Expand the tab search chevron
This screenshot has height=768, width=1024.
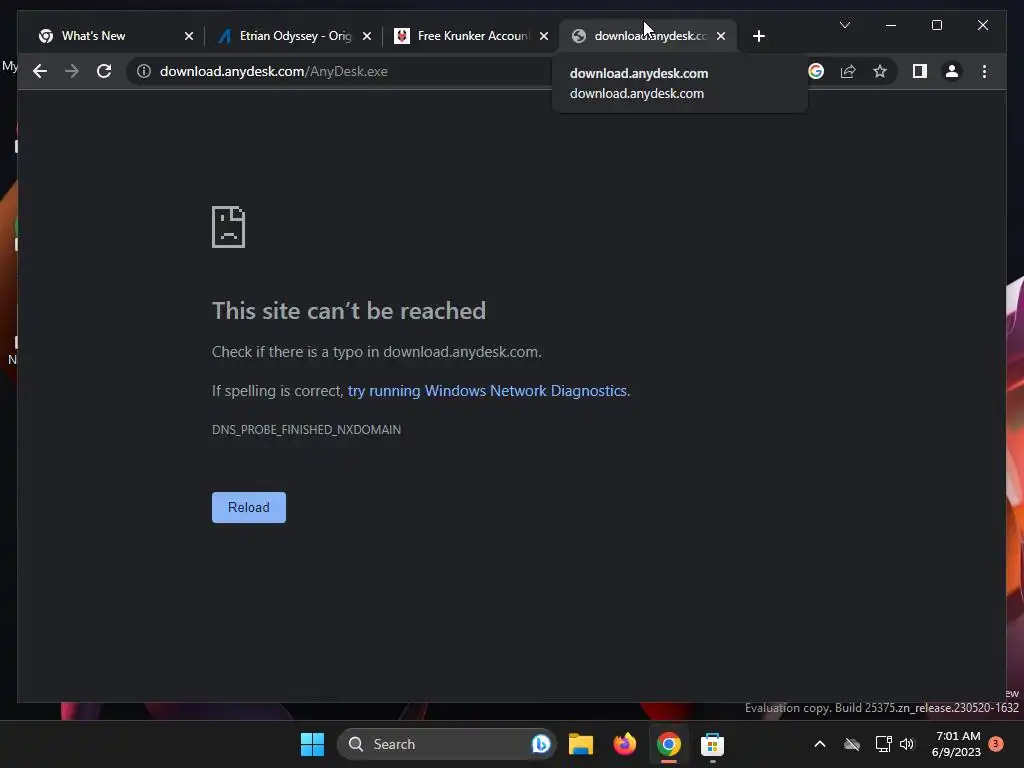pyautogui.click(x=844, y=25)
